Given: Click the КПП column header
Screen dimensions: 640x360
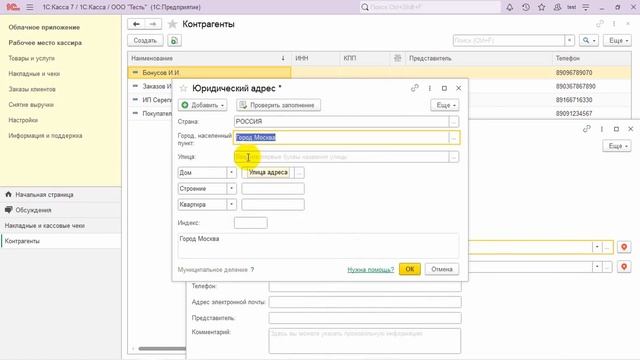Looking at the screenshot, I should coord(365,58).
